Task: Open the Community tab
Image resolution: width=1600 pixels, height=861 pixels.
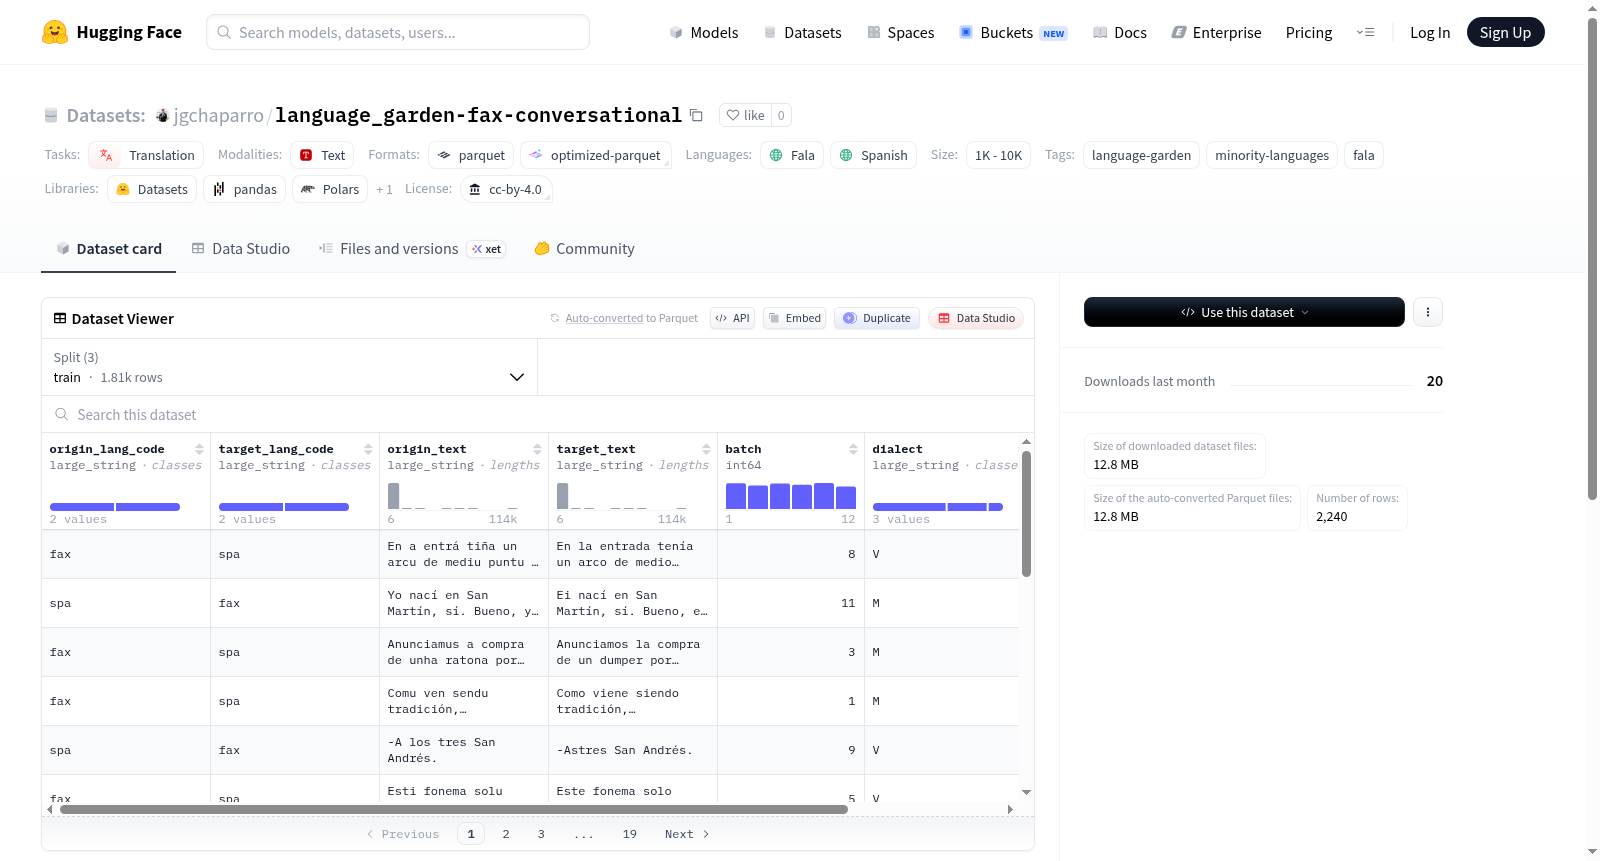Action: pyautogui.click(x=584, y=249)
